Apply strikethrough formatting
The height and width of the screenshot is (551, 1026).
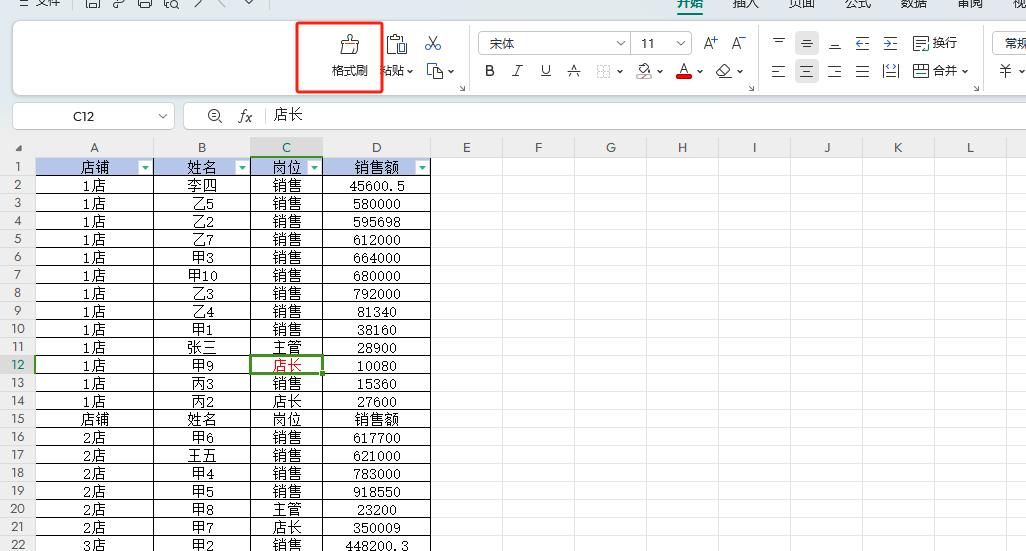pos(574,71)
